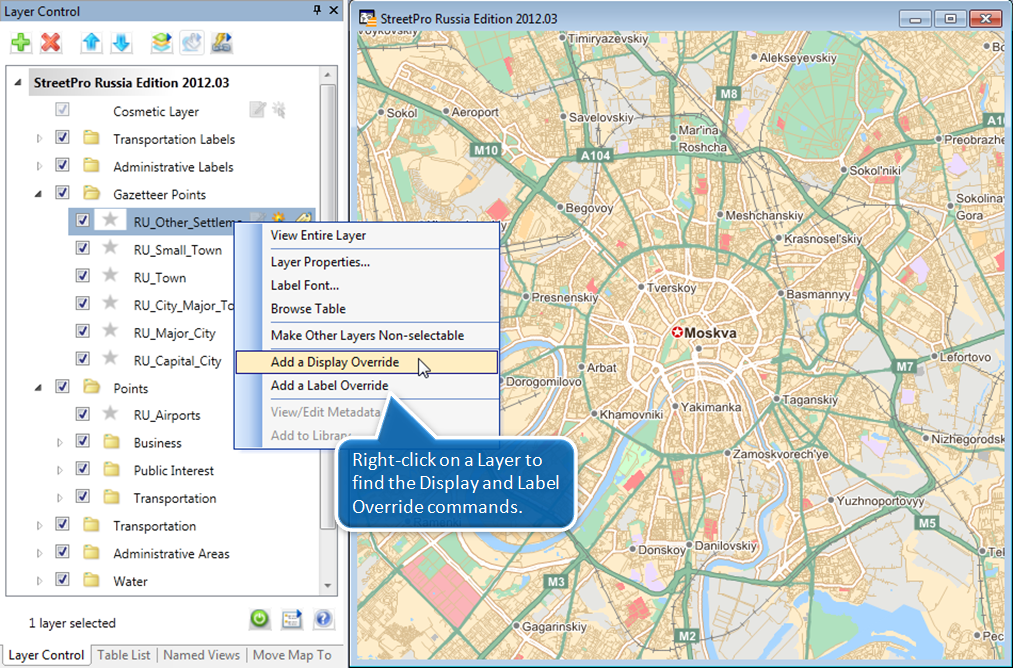Click the star style swatch of RU_Capital_City
This screenshot has width=1013, height=668.
(x=110, y=359)
